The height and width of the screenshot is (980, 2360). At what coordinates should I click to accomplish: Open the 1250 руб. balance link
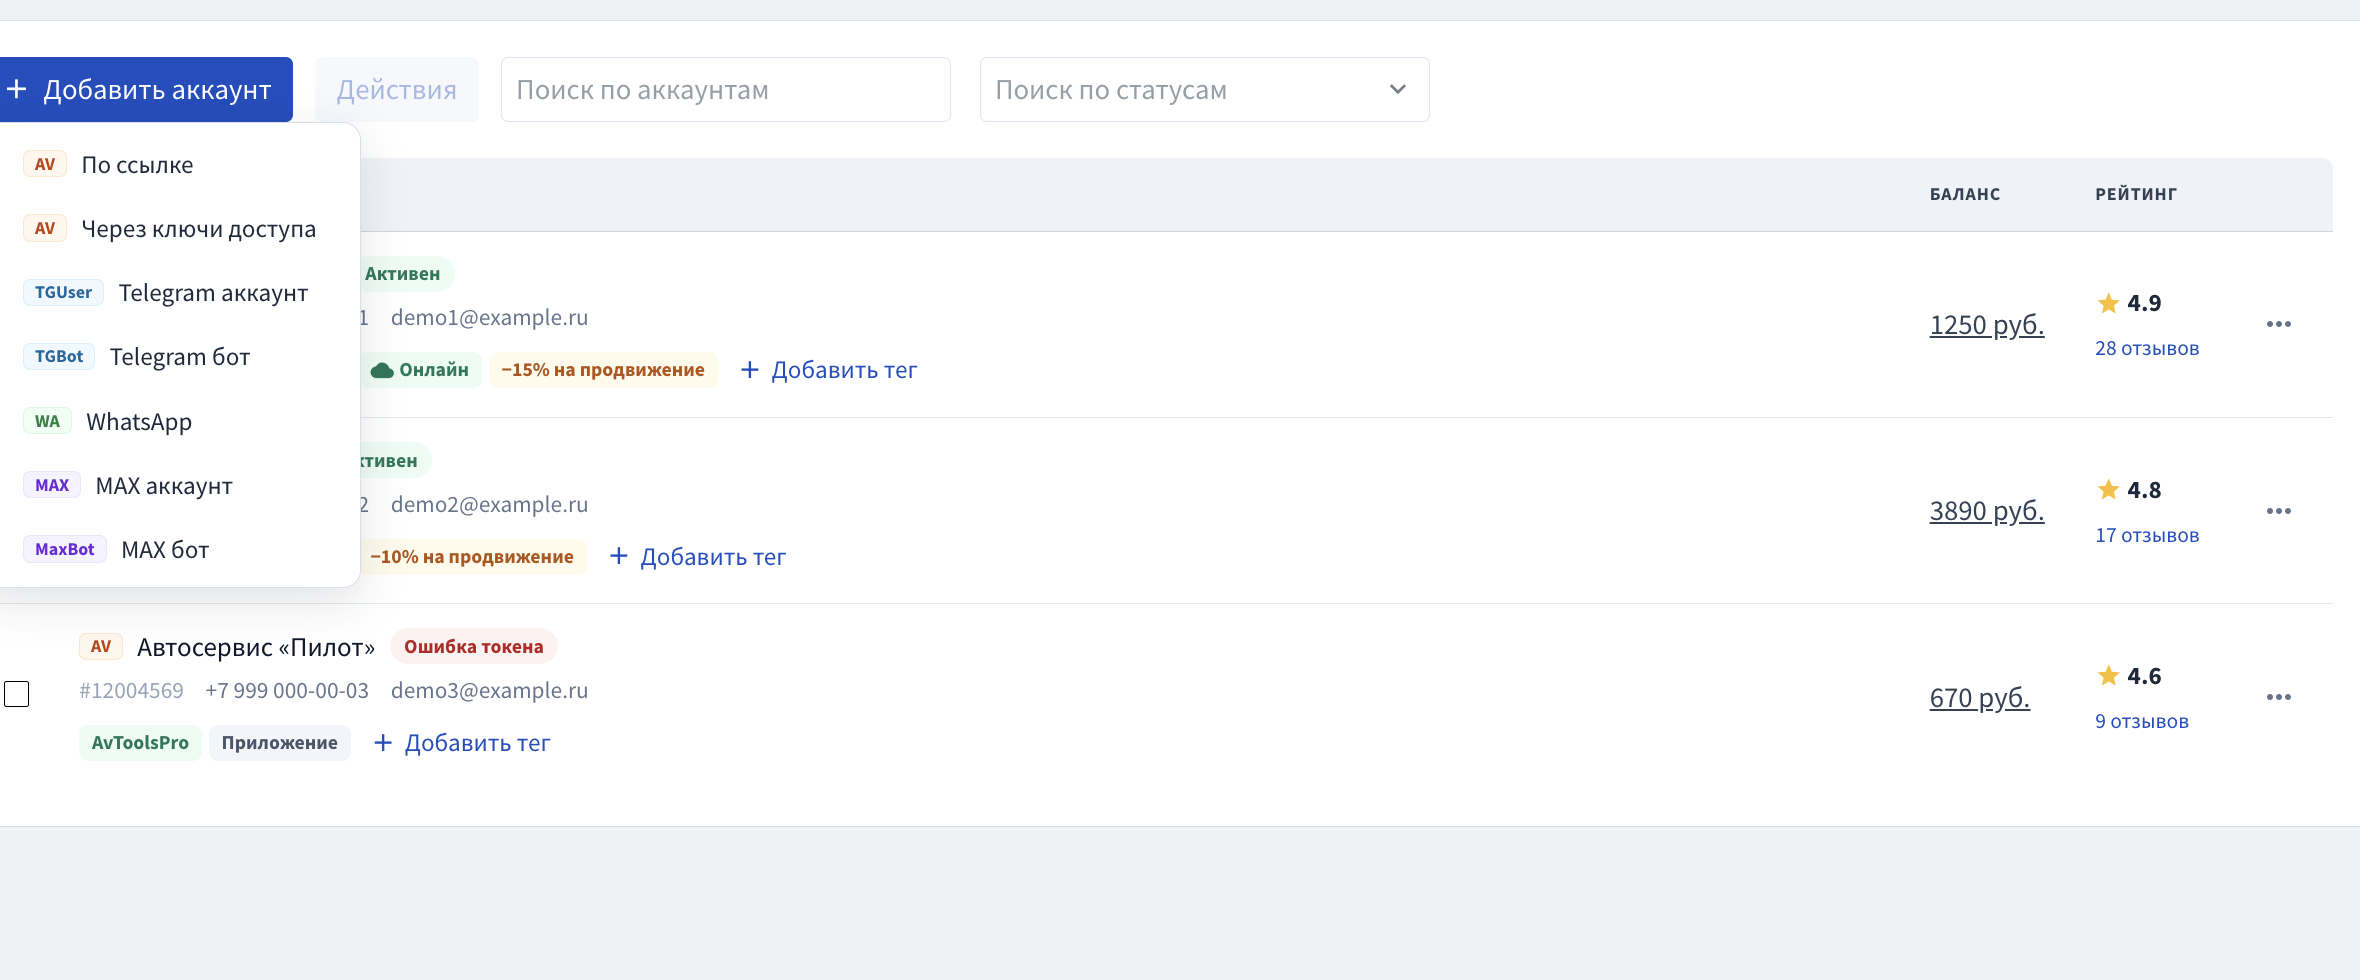point(1986,325)
